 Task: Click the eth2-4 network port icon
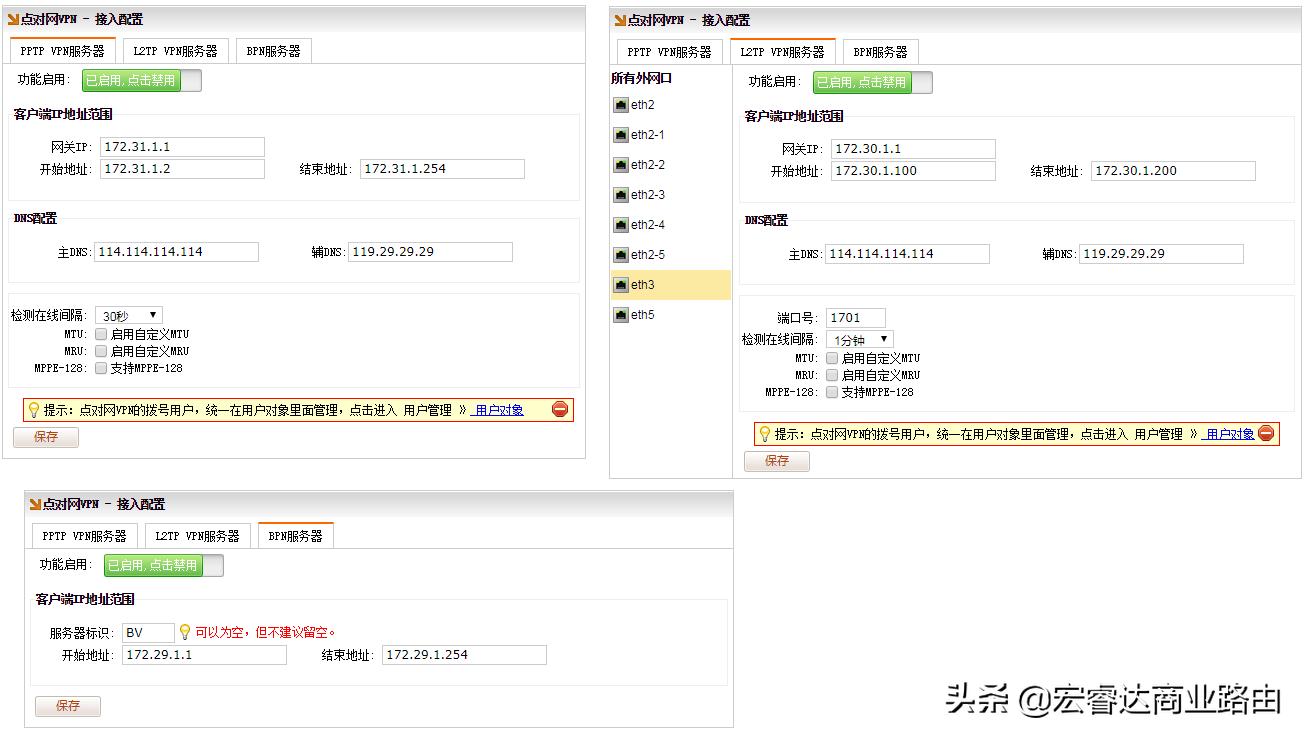[622, 224]
